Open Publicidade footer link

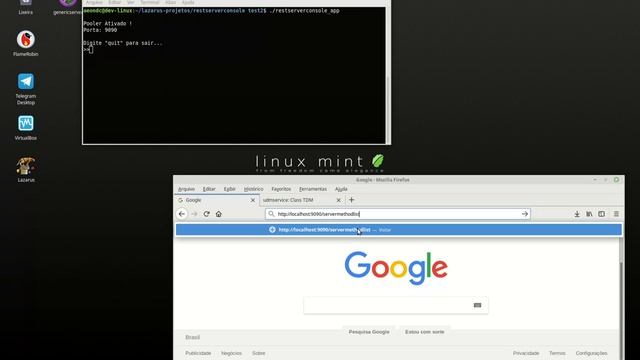tap(198, 353)
